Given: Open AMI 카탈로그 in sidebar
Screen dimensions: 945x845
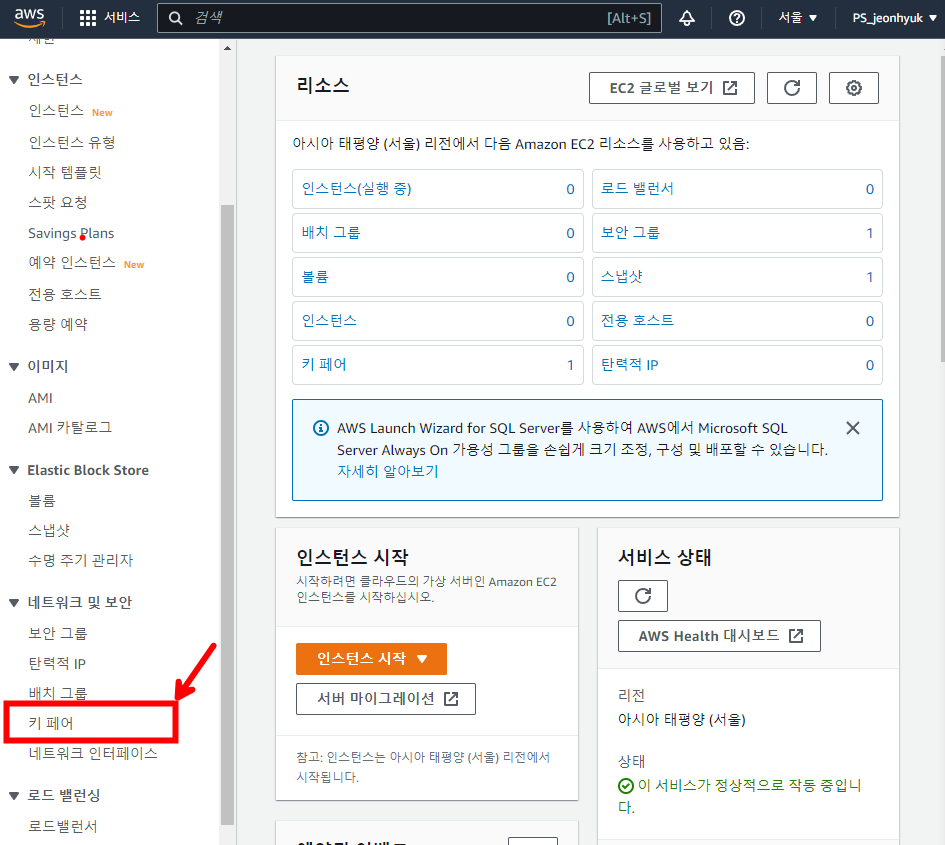Looking at the screenshot, I should [70, 428].
